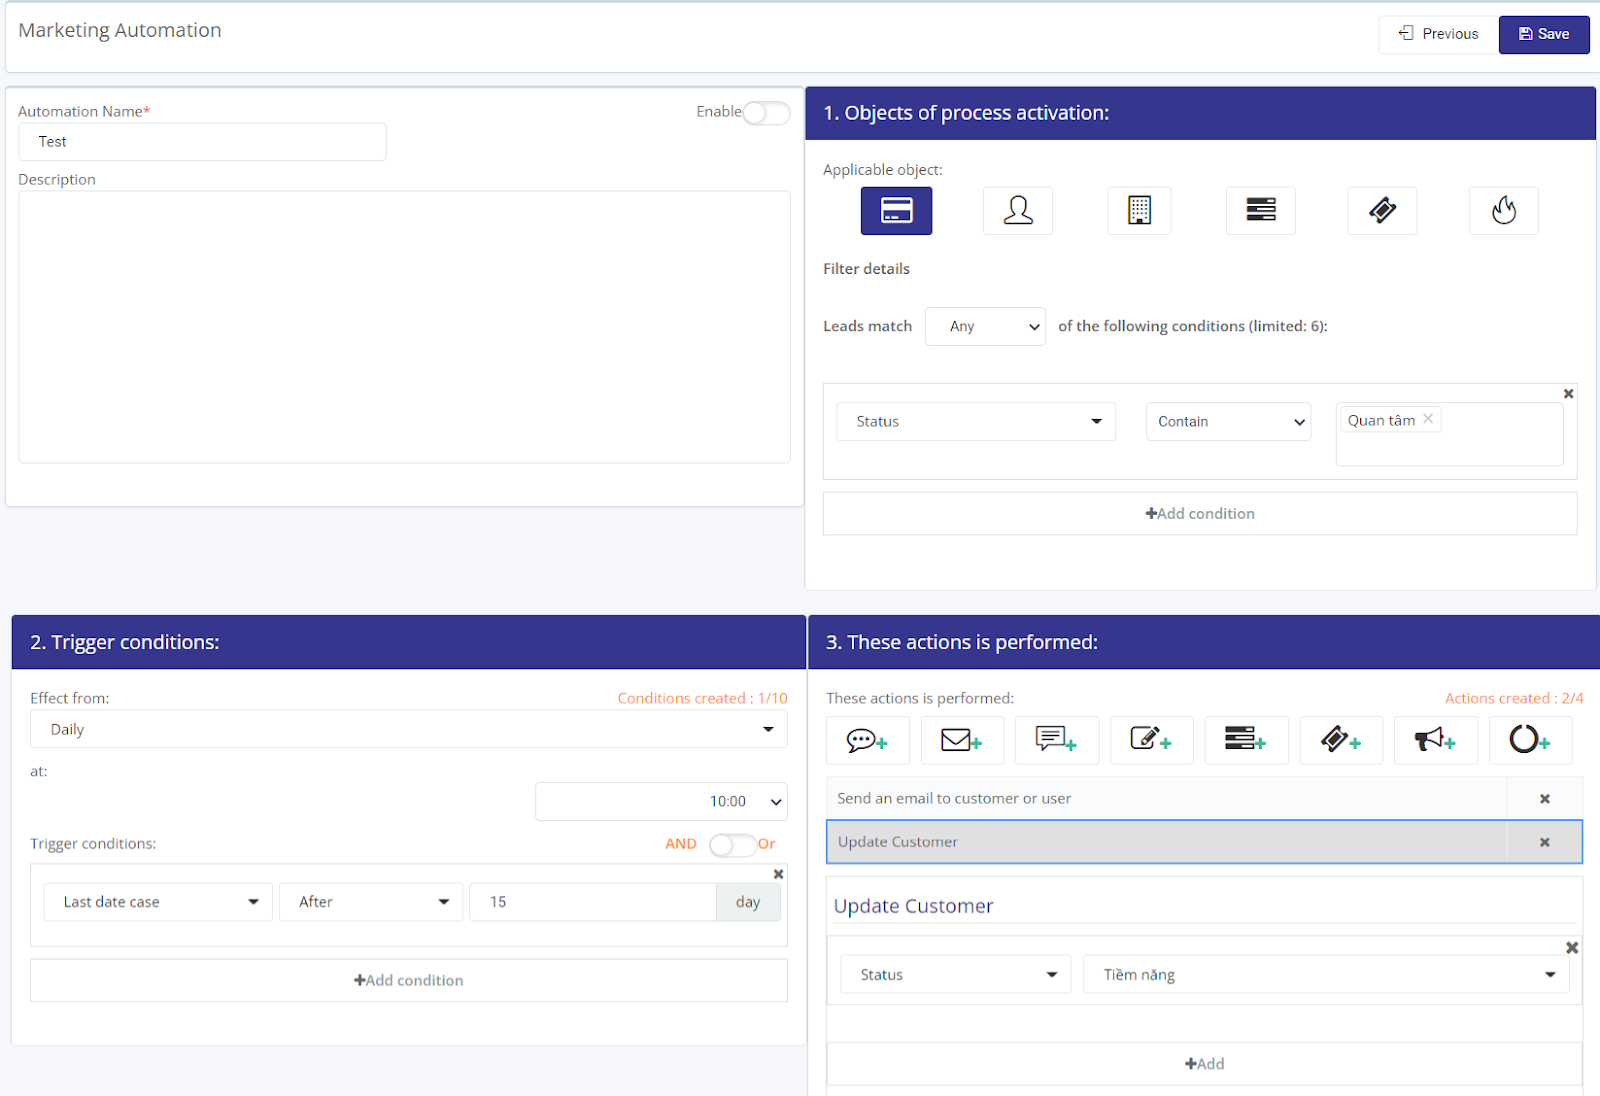Open the Contain operator dropdown
The width and height of the screenshot is (1600, 1096).
1228,422
